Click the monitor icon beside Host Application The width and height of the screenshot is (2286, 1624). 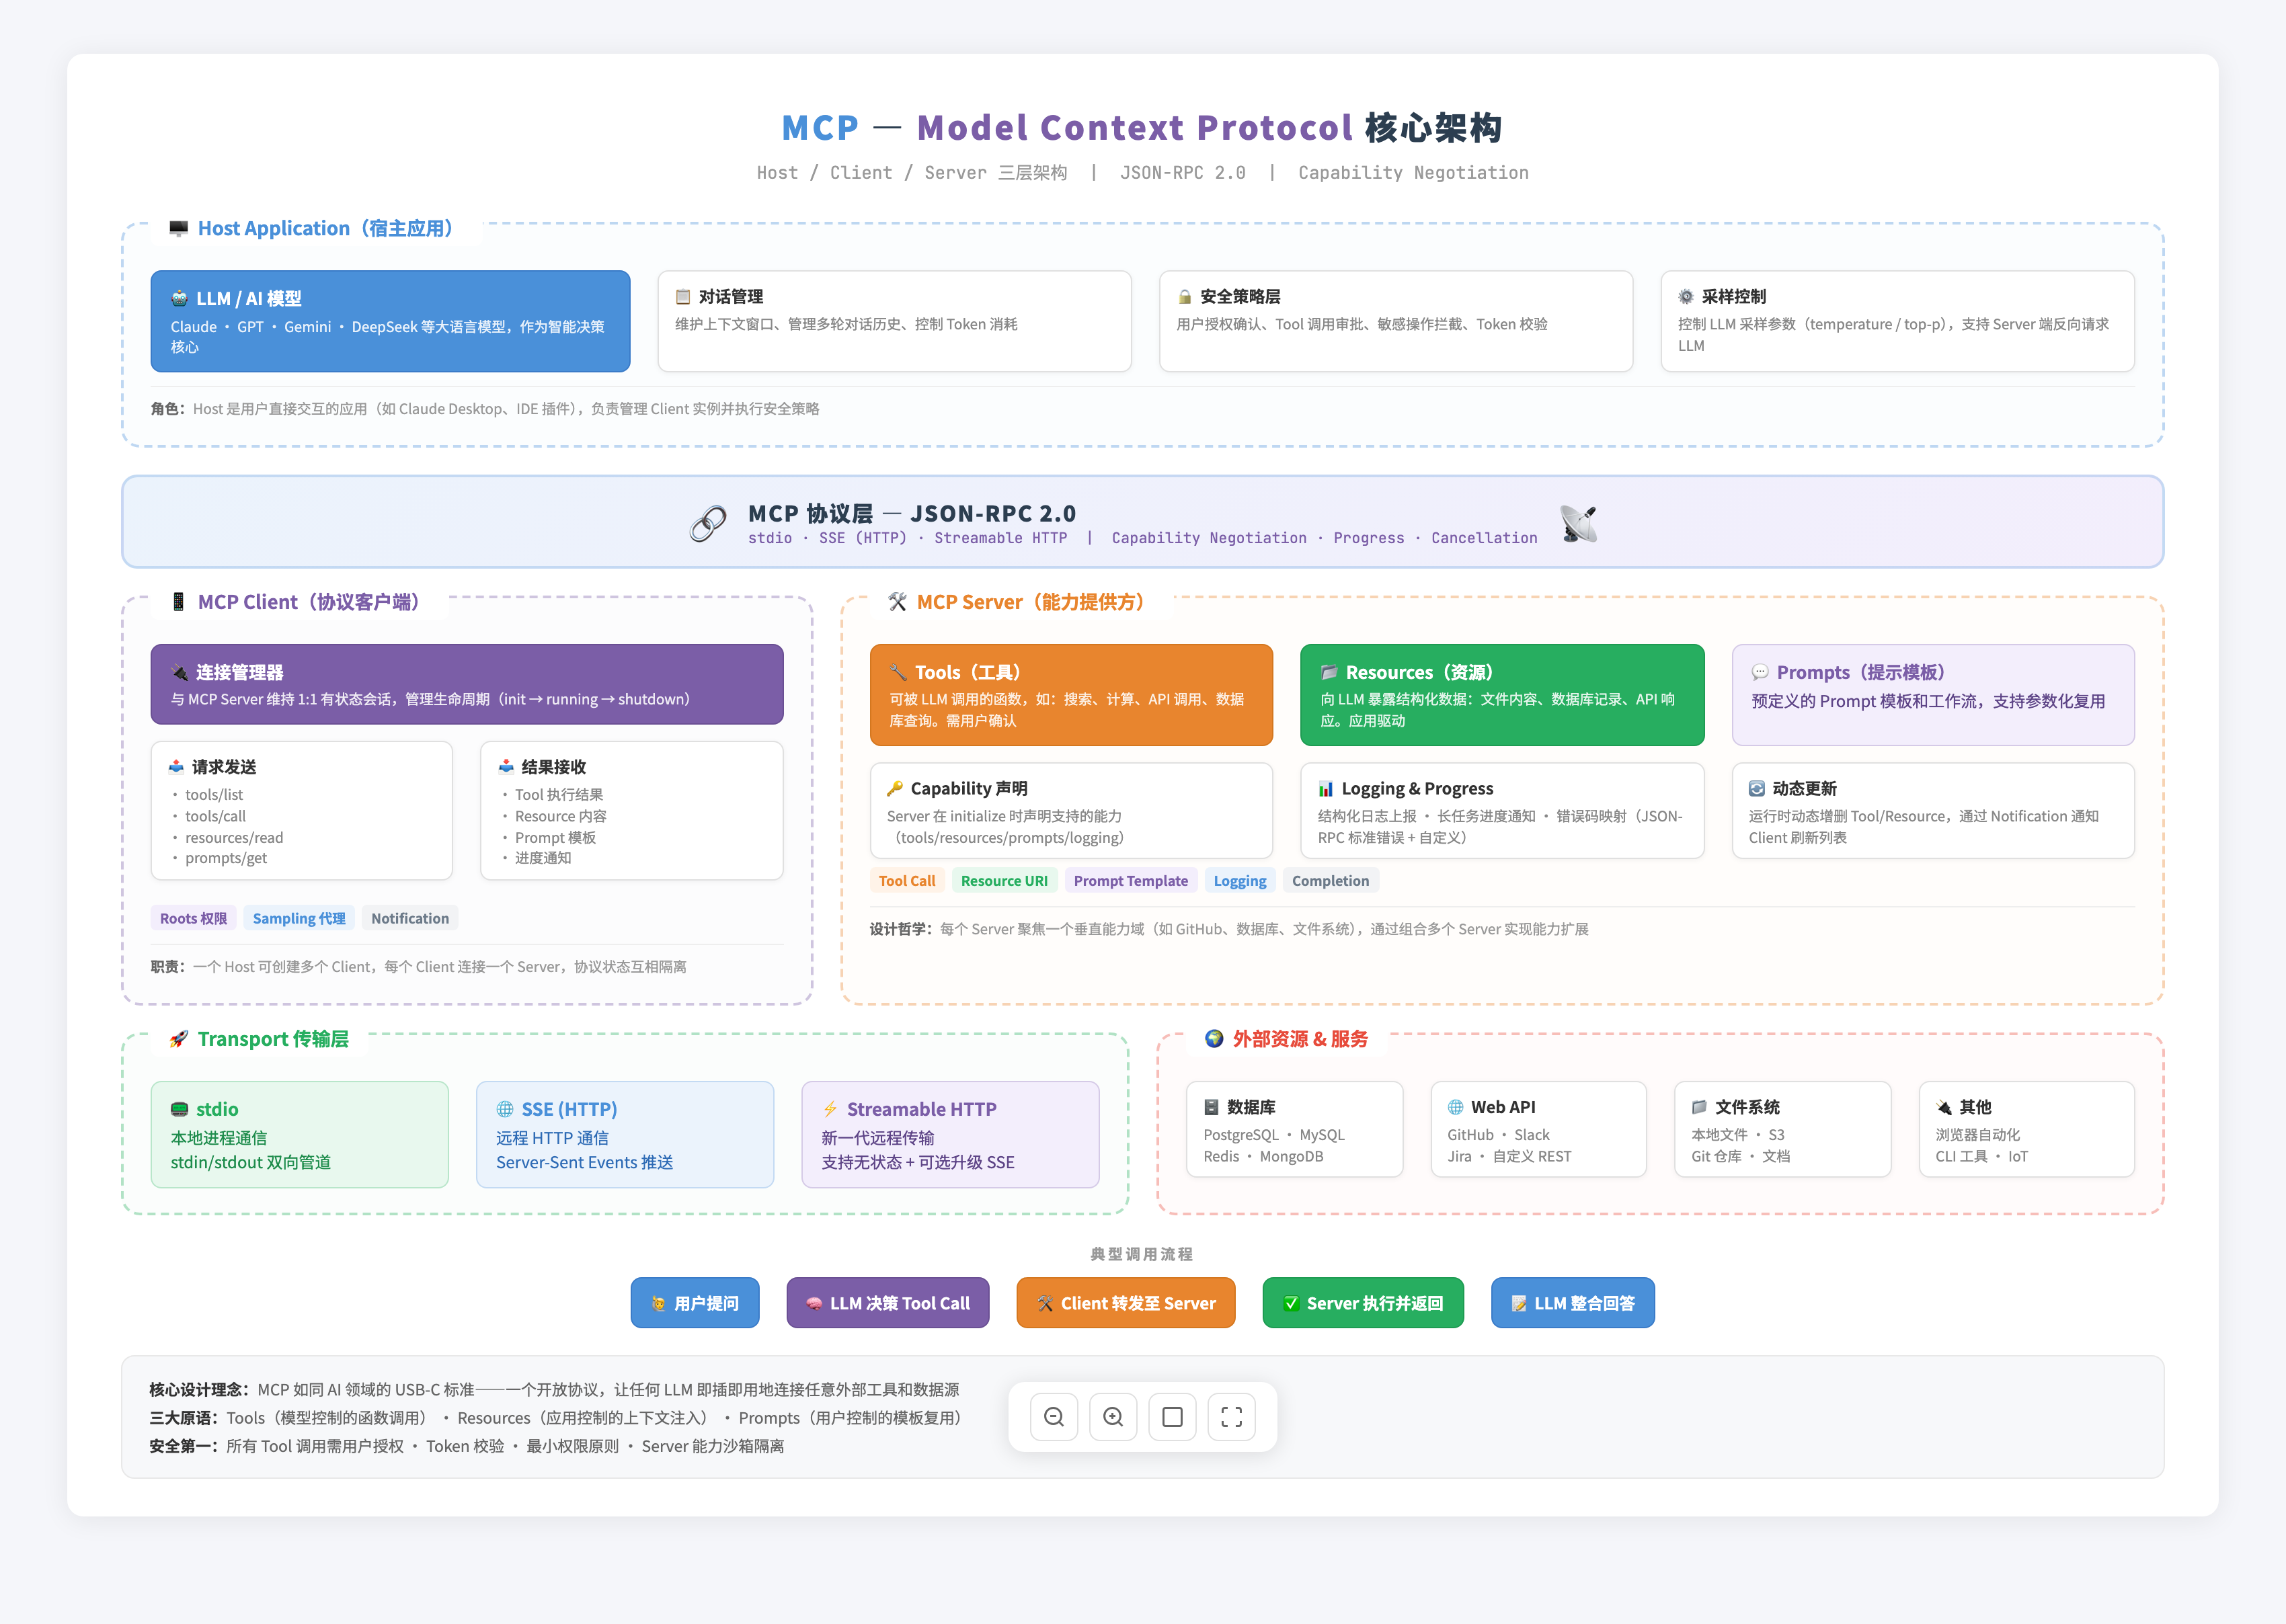click(x=179, y=228)
